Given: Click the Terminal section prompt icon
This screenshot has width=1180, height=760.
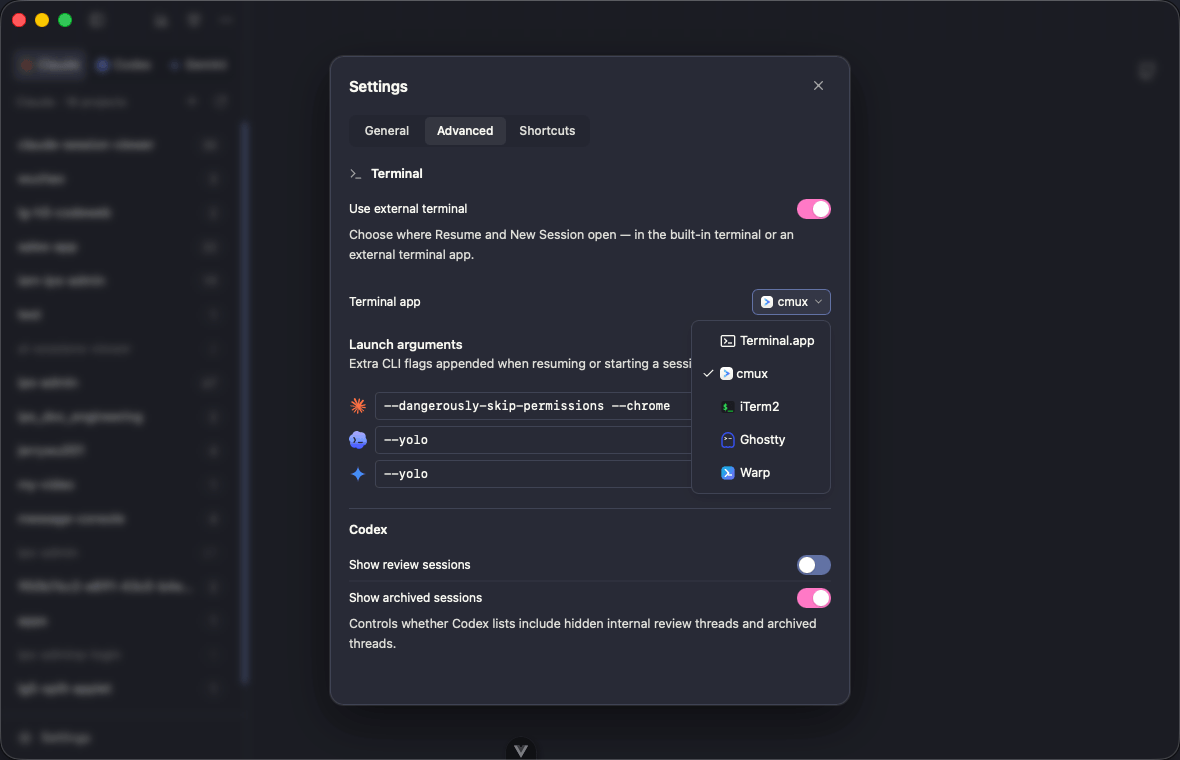Looking at the screenshot, I should (x=355, y=174).
